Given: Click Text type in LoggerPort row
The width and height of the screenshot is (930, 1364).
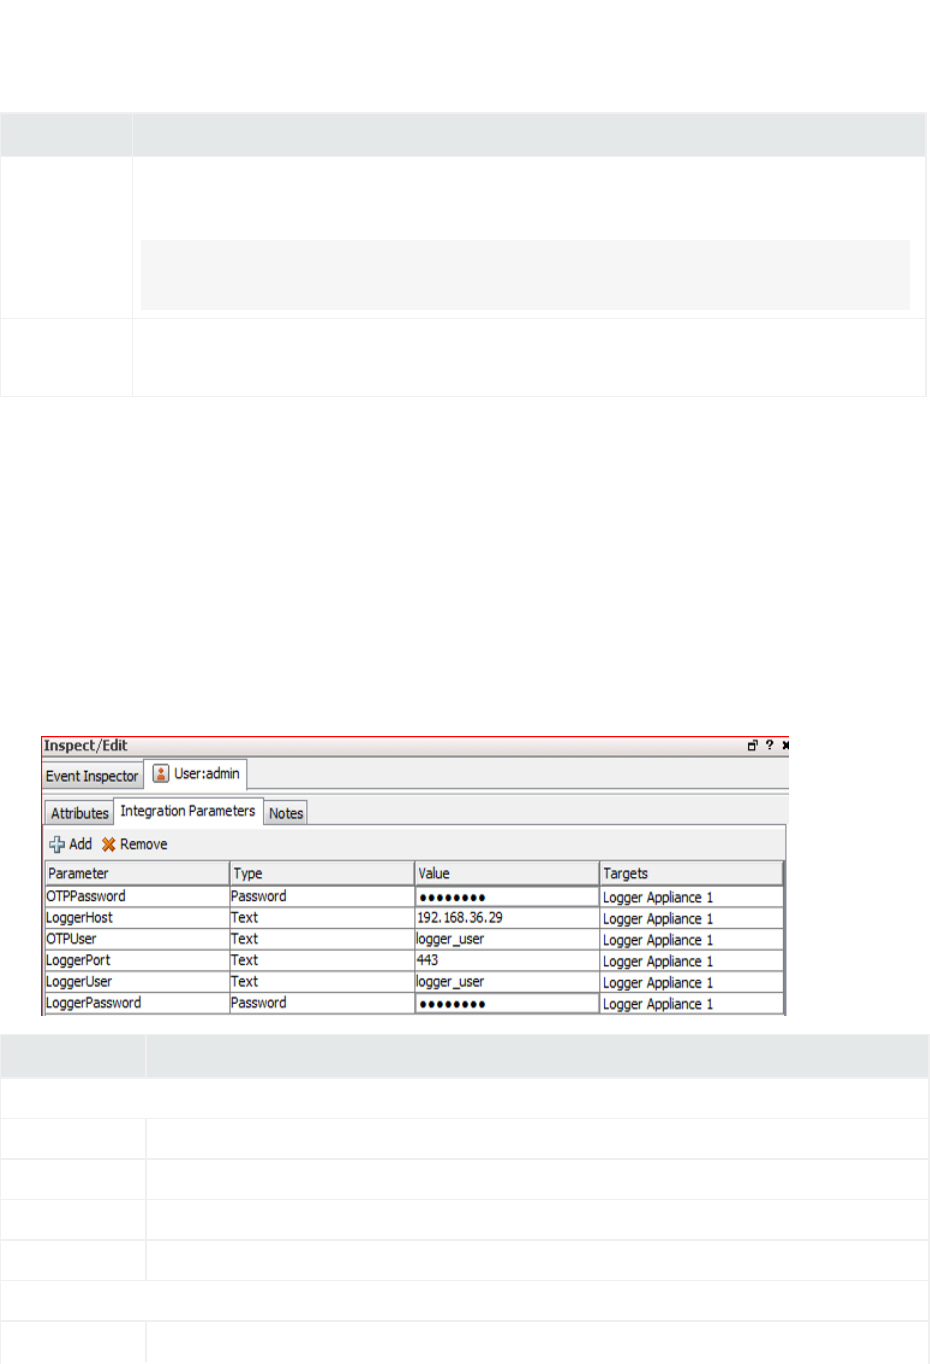Looking at the screenshot, I should click(x=322, y=960).
